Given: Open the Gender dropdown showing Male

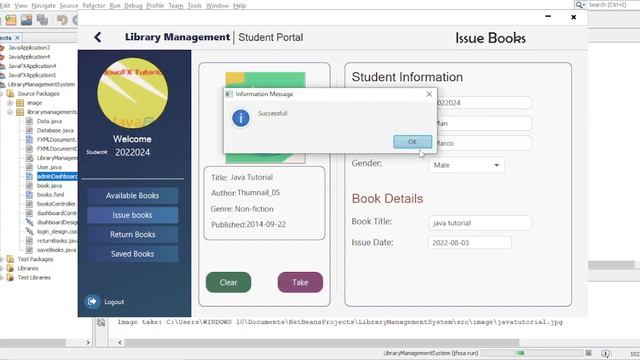Looking at the screenshot, I should (466, 165).
